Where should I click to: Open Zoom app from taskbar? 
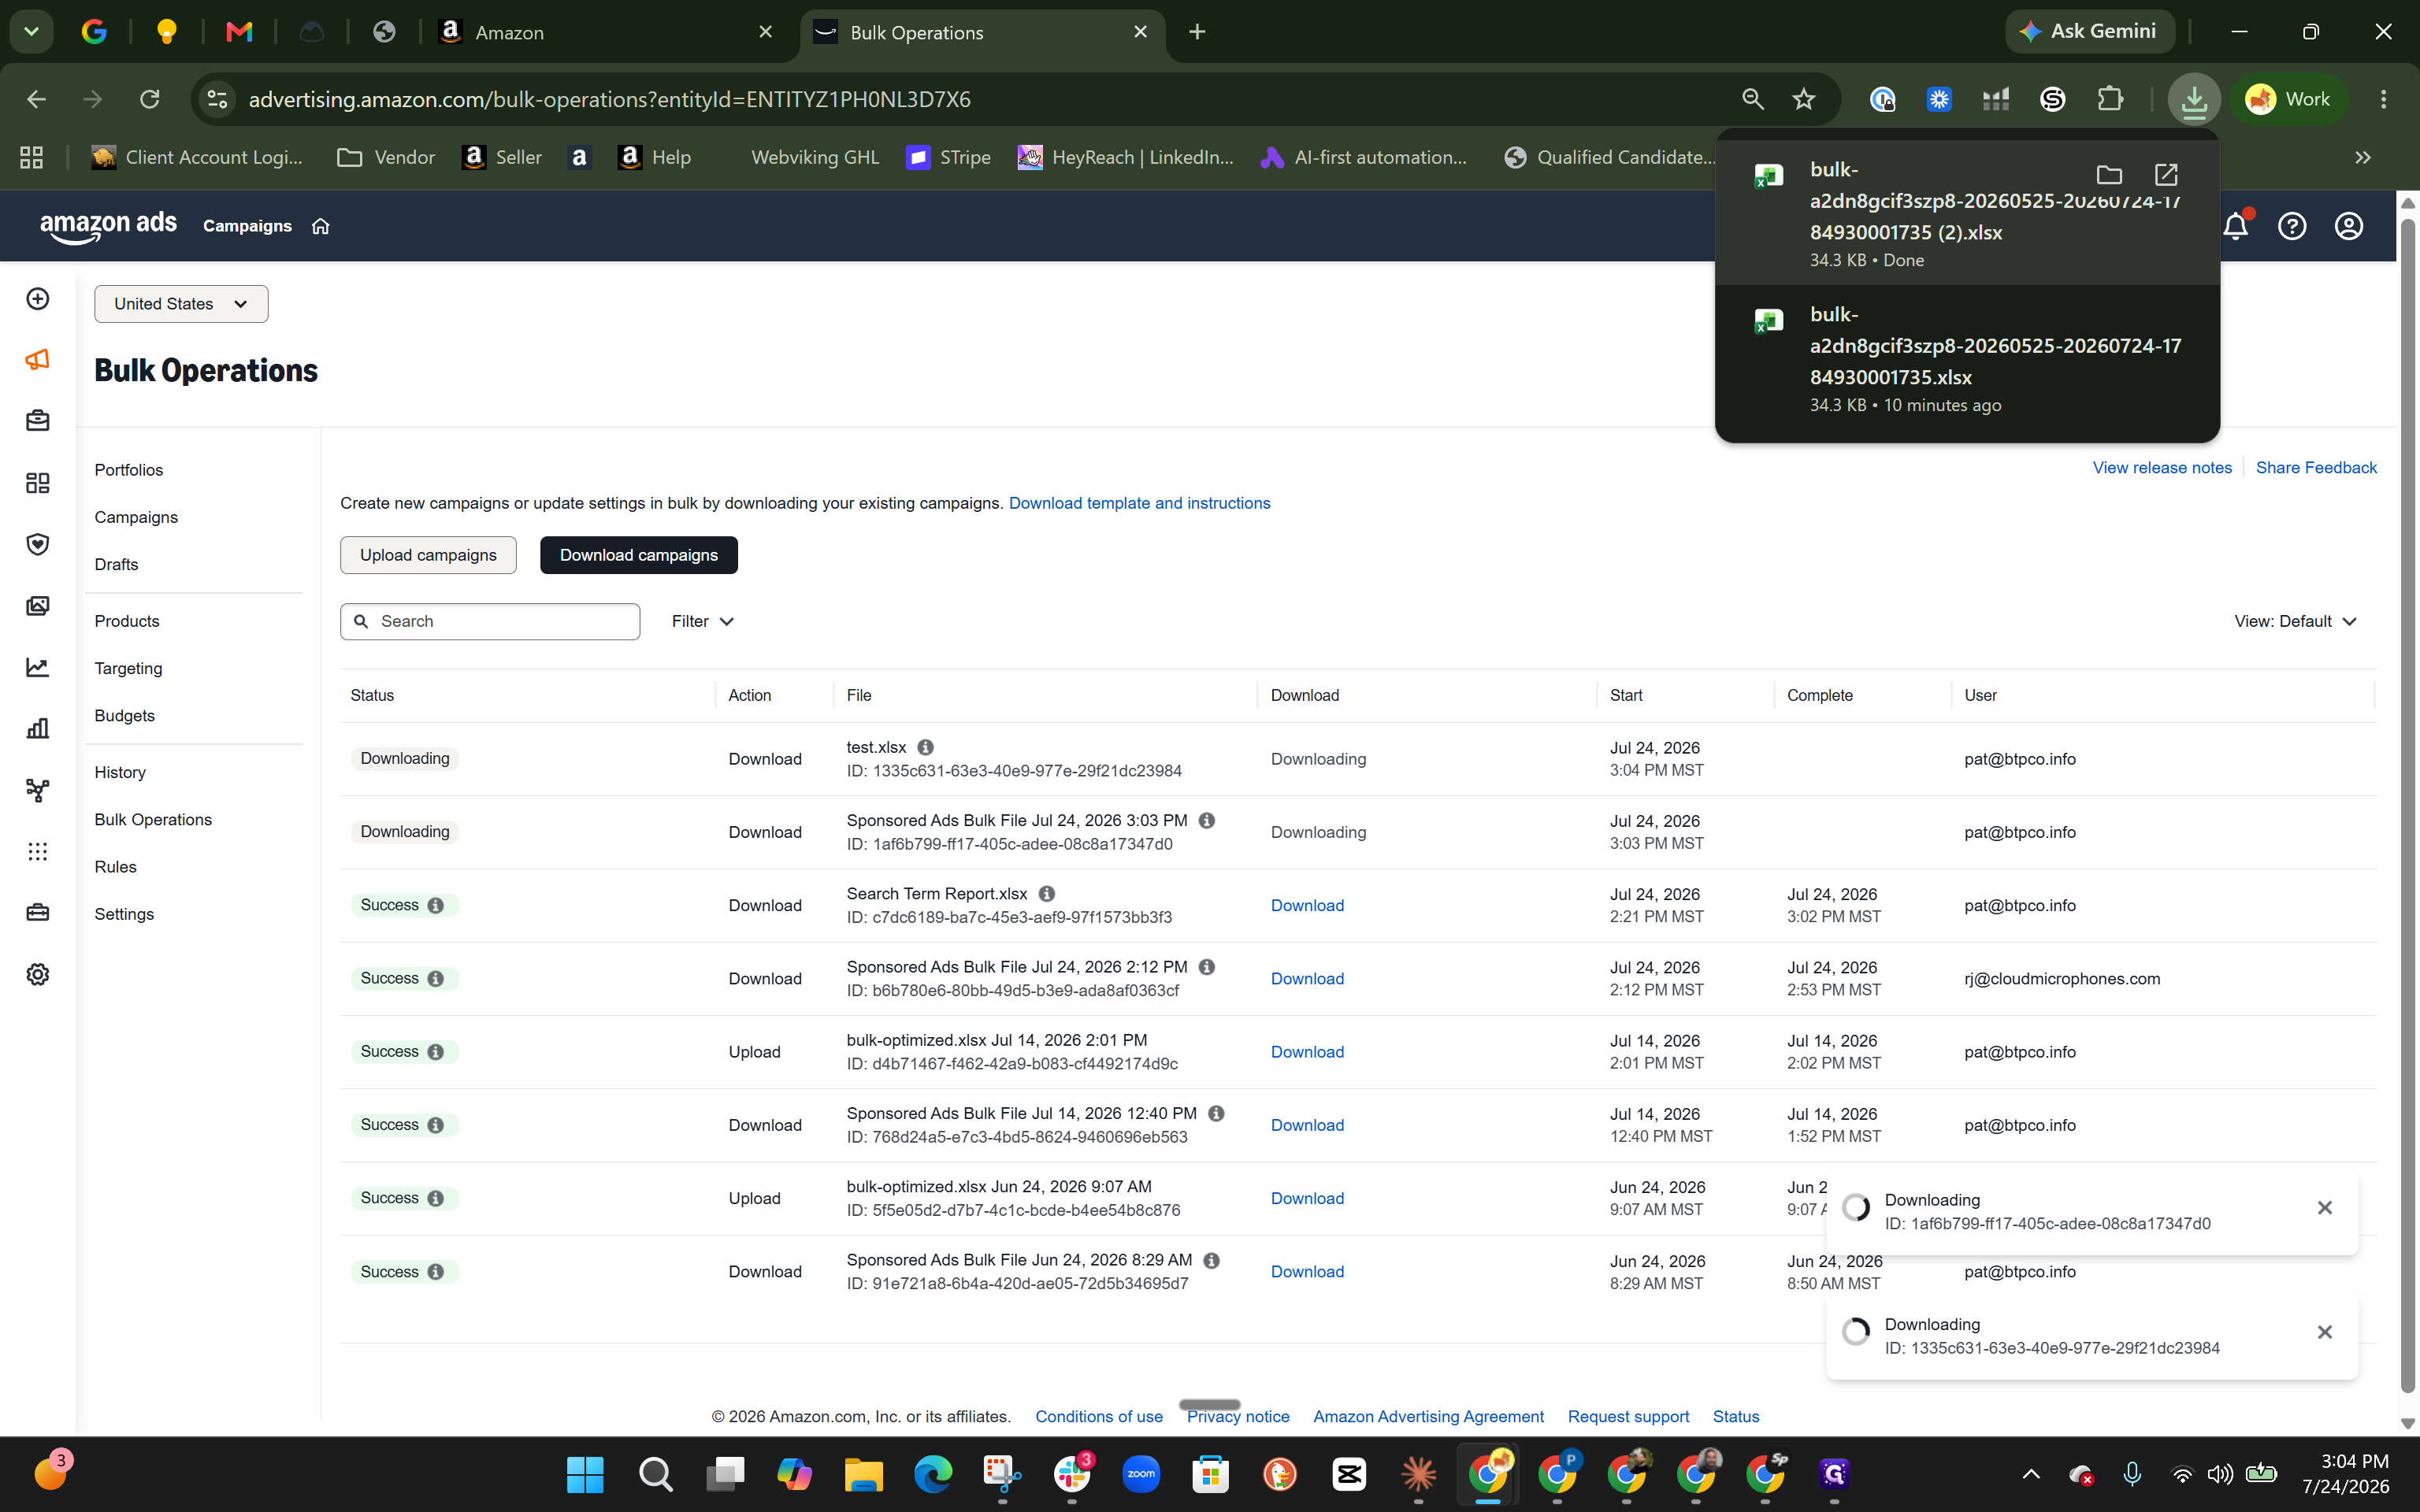1141,1474
